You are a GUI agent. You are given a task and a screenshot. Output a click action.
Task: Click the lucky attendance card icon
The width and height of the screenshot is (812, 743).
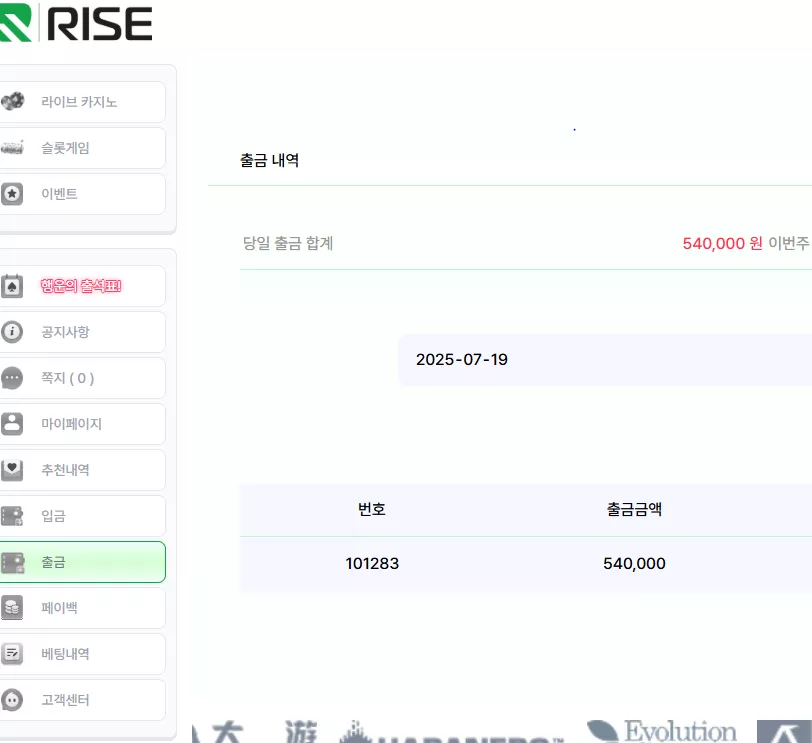coord(12,286)
